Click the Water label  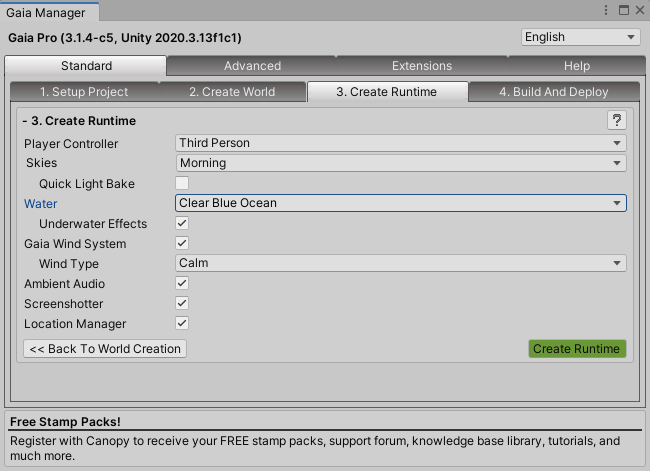[x=41, y=204]
